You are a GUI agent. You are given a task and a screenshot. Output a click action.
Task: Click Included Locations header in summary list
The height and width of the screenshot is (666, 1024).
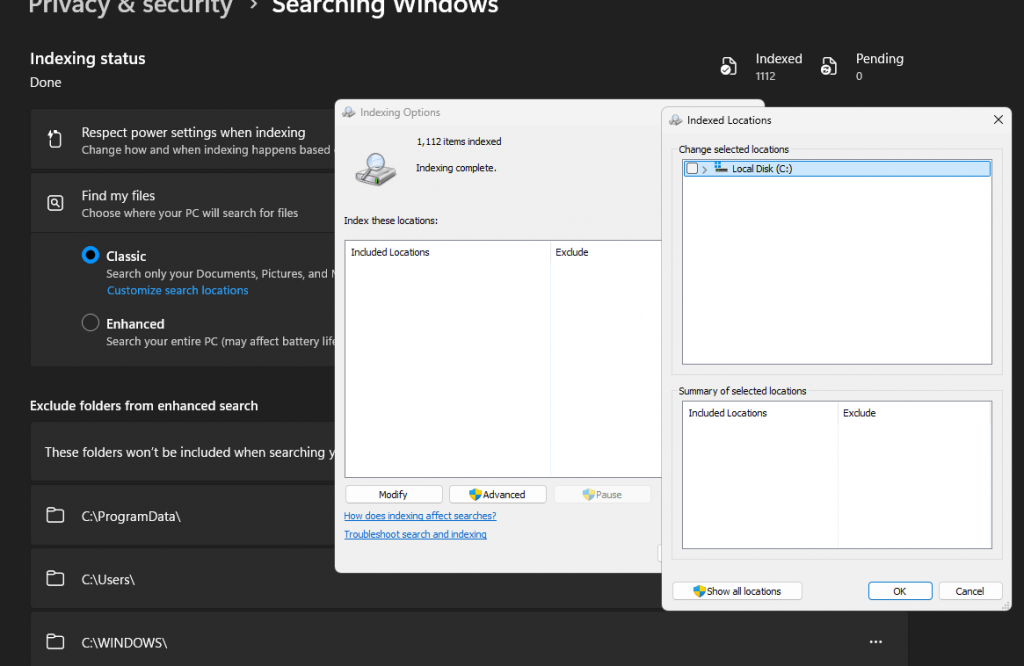pyautogui.click(x=728, y=413)
